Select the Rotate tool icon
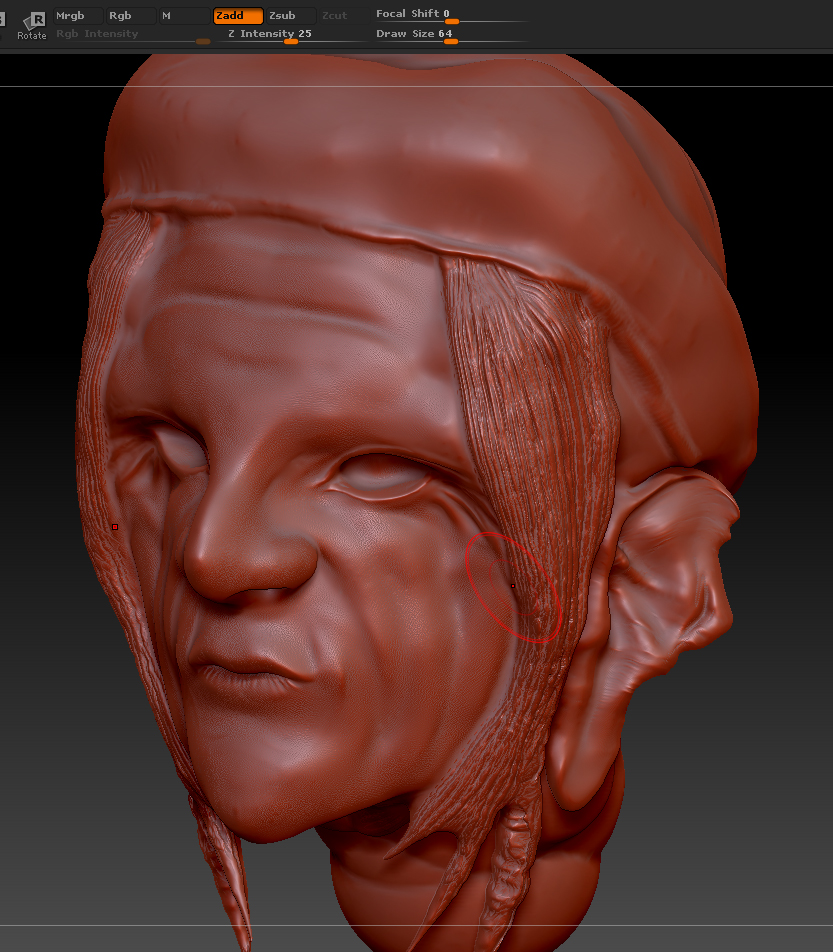 click(32, 26)
